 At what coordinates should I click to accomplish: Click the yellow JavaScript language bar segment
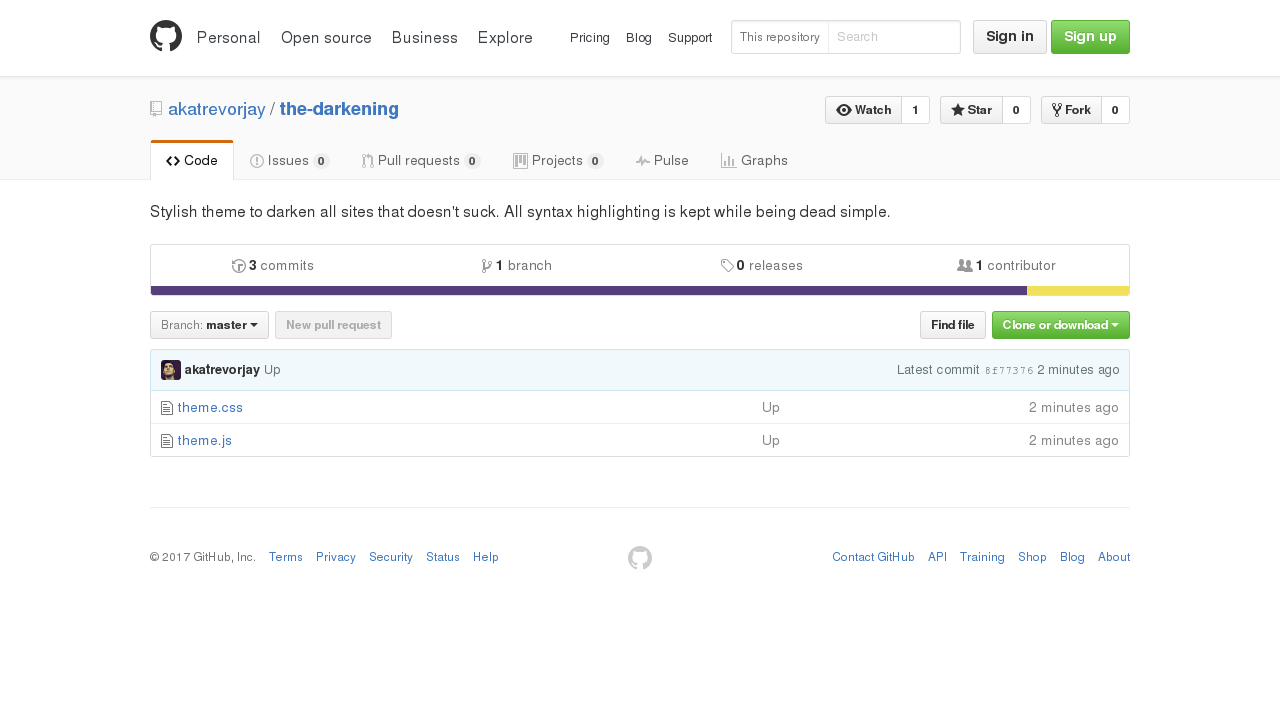(x=1078, y=291)
